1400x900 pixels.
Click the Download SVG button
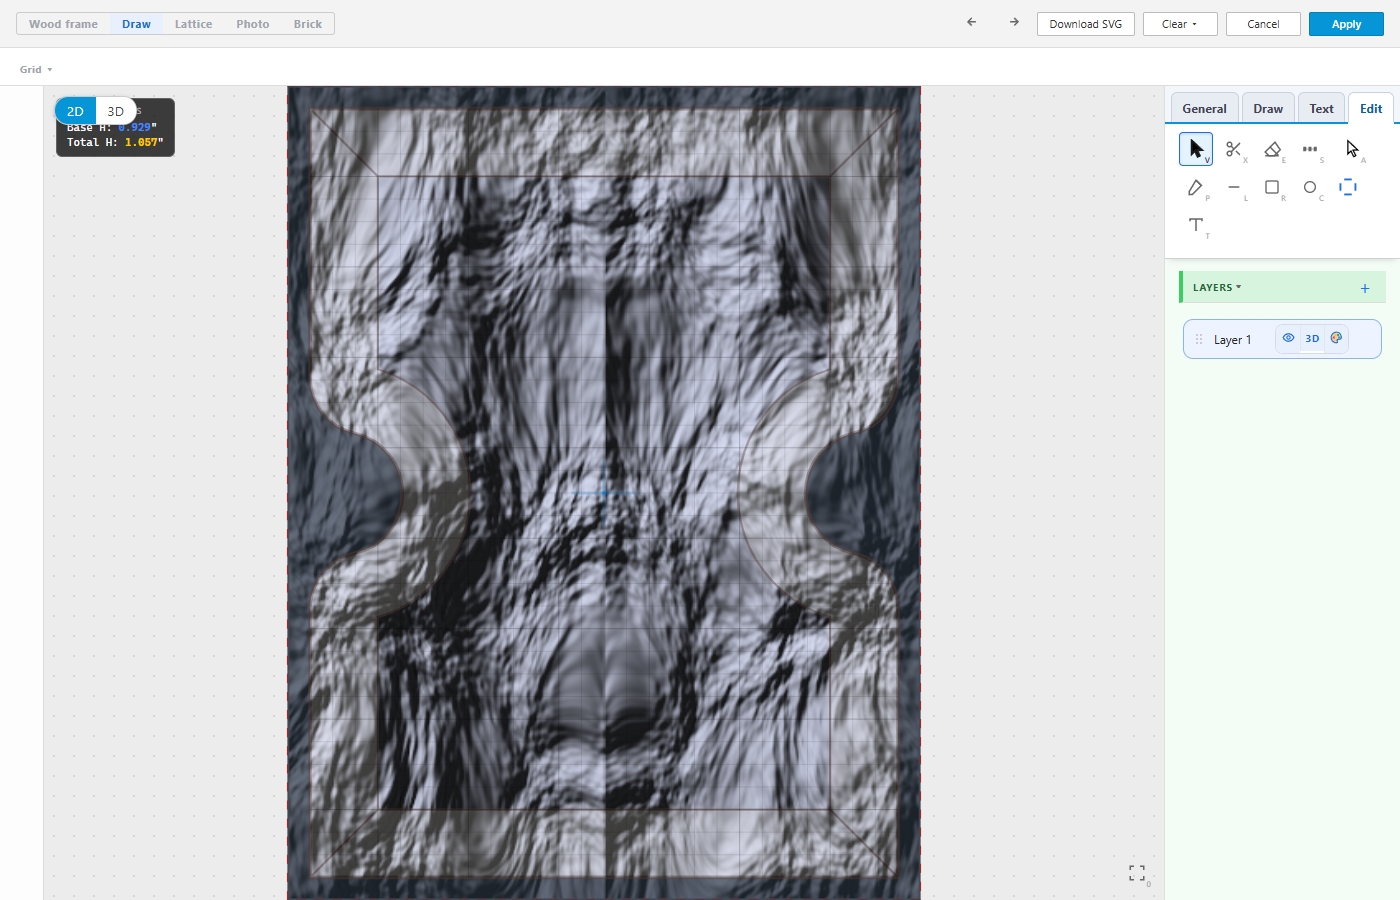(1086, 24)
